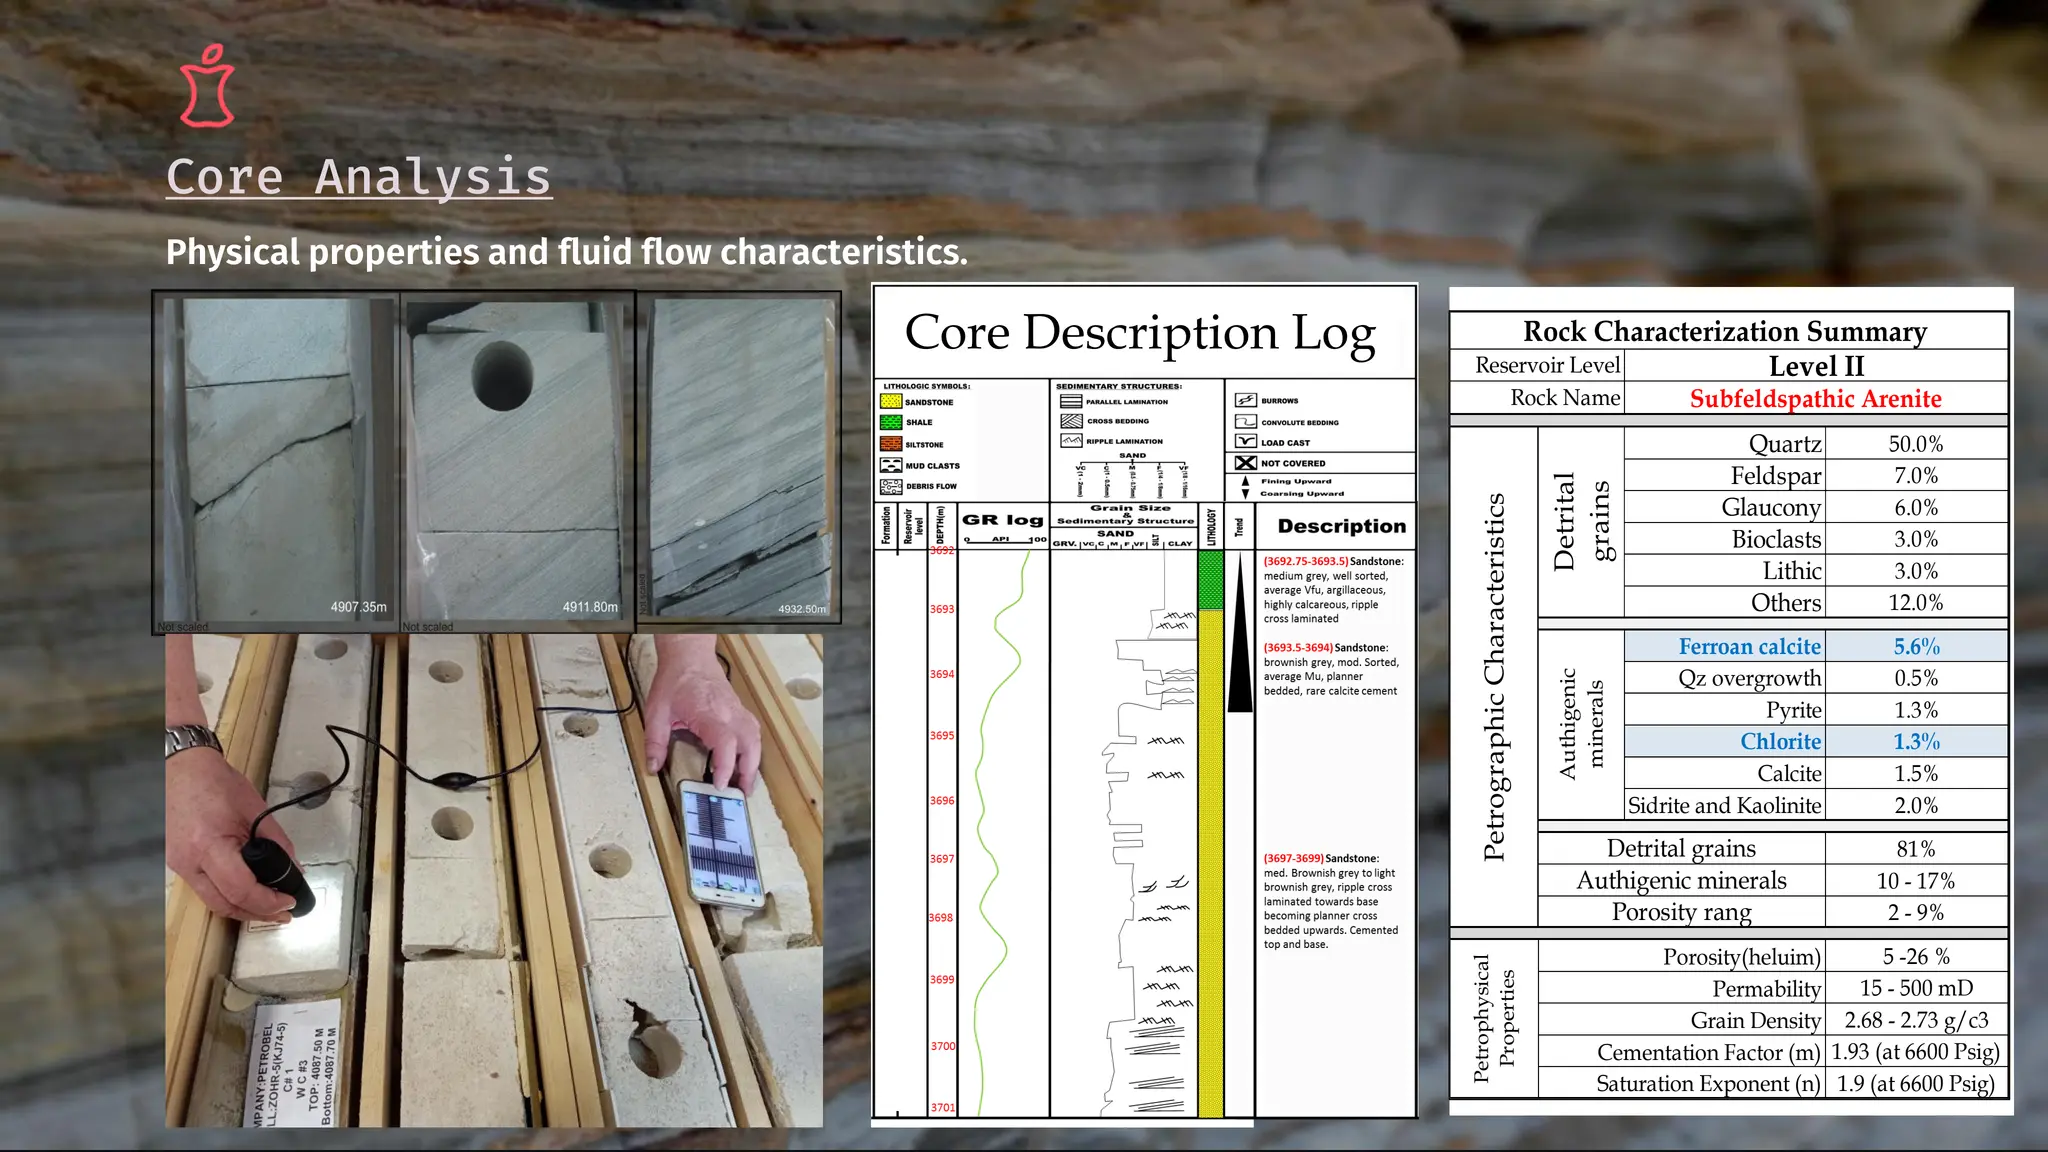Select the Level II reservoir level cell
Image resolution: width=2048 pixels, height=1152 pixels.
[x=1816, y=366]
